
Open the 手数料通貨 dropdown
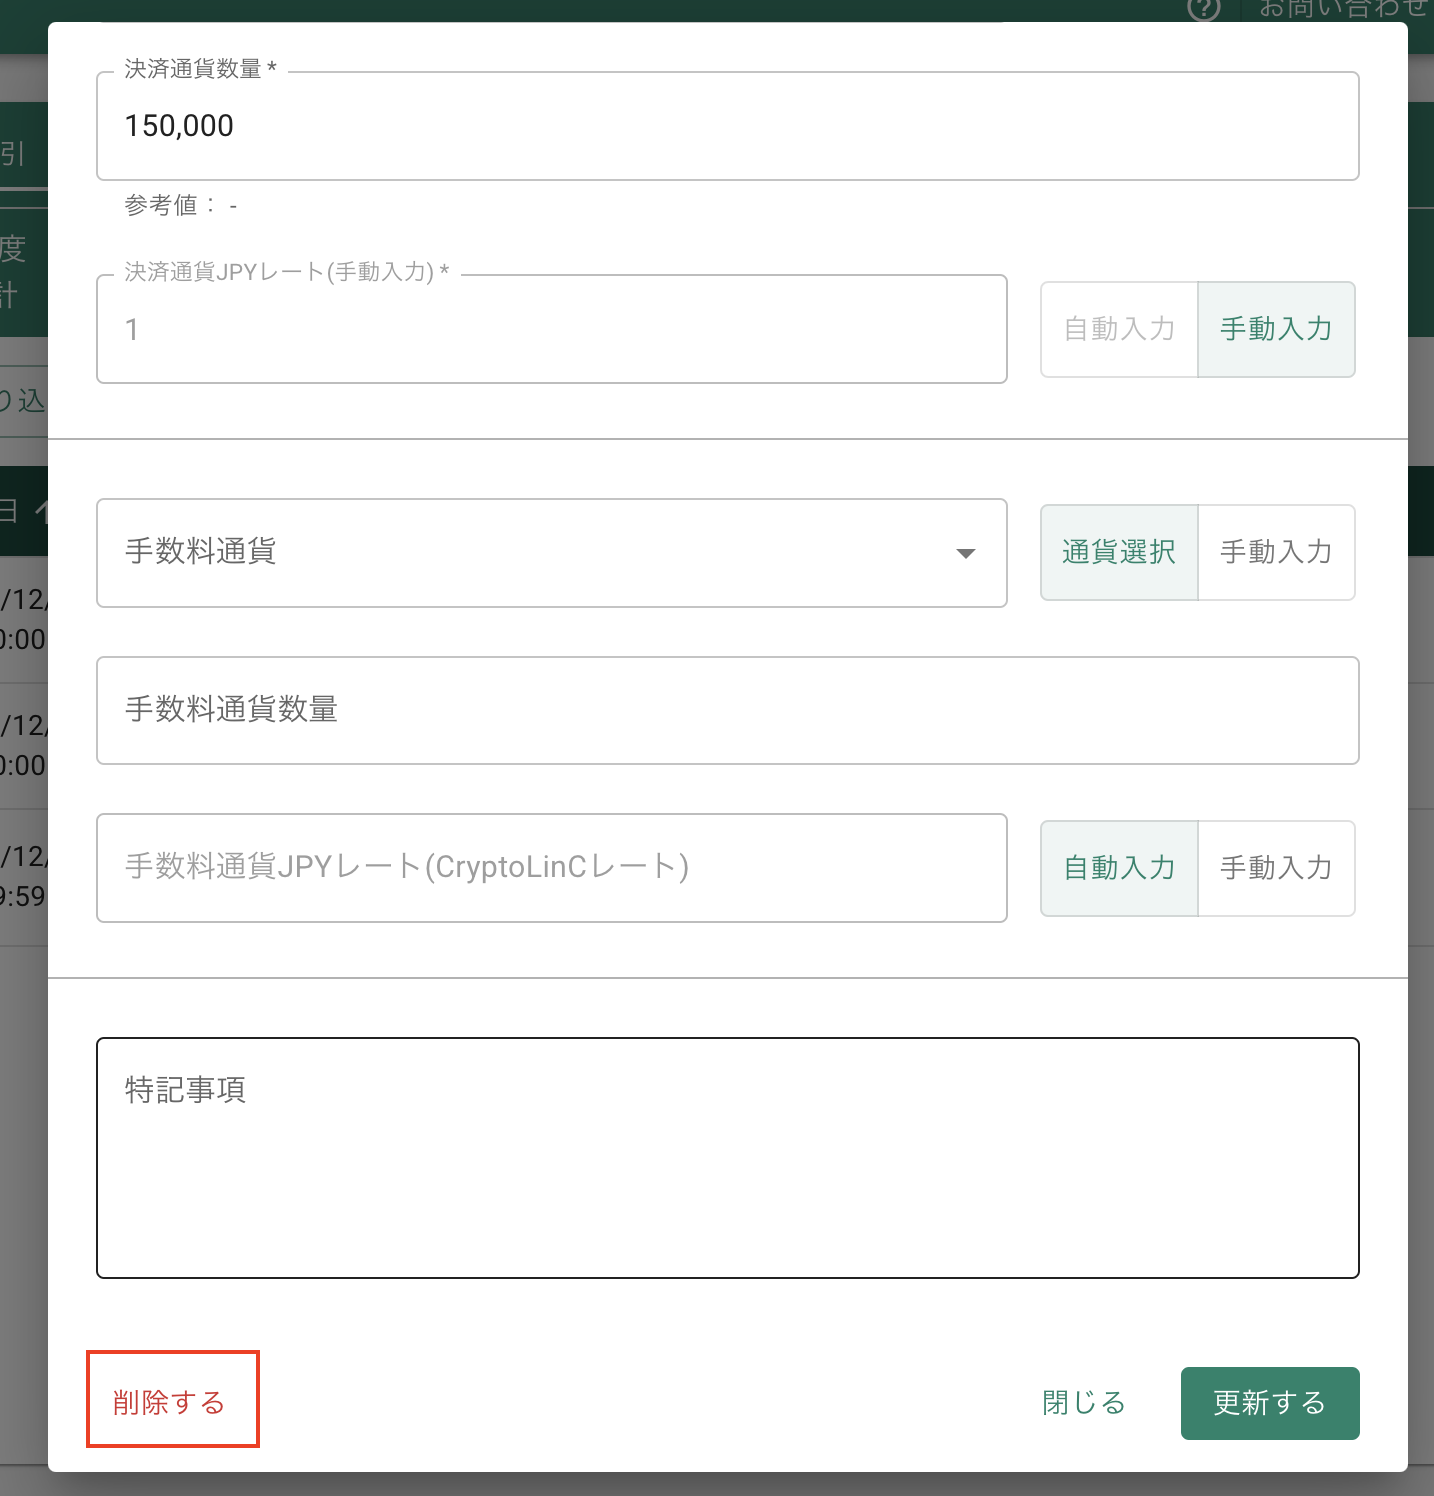551,553
